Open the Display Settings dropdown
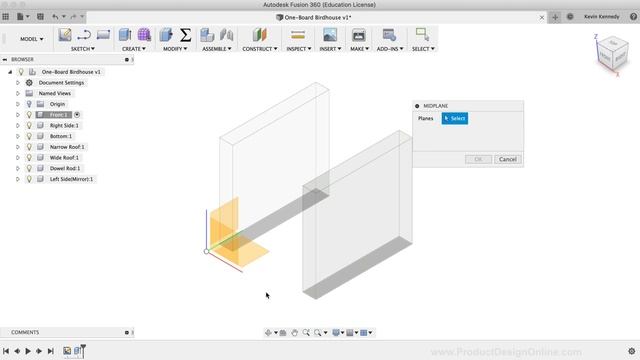The width and height of the screenshot is (640, 360). coord(338,333)
